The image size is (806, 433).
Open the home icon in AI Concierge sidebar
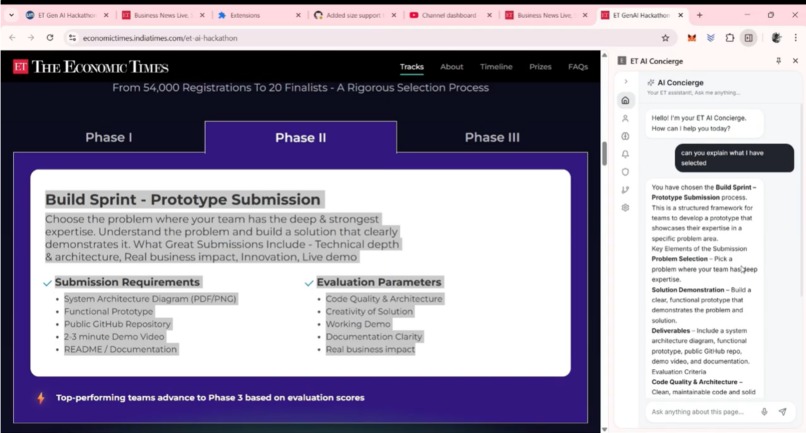click(x=625, y=100)
